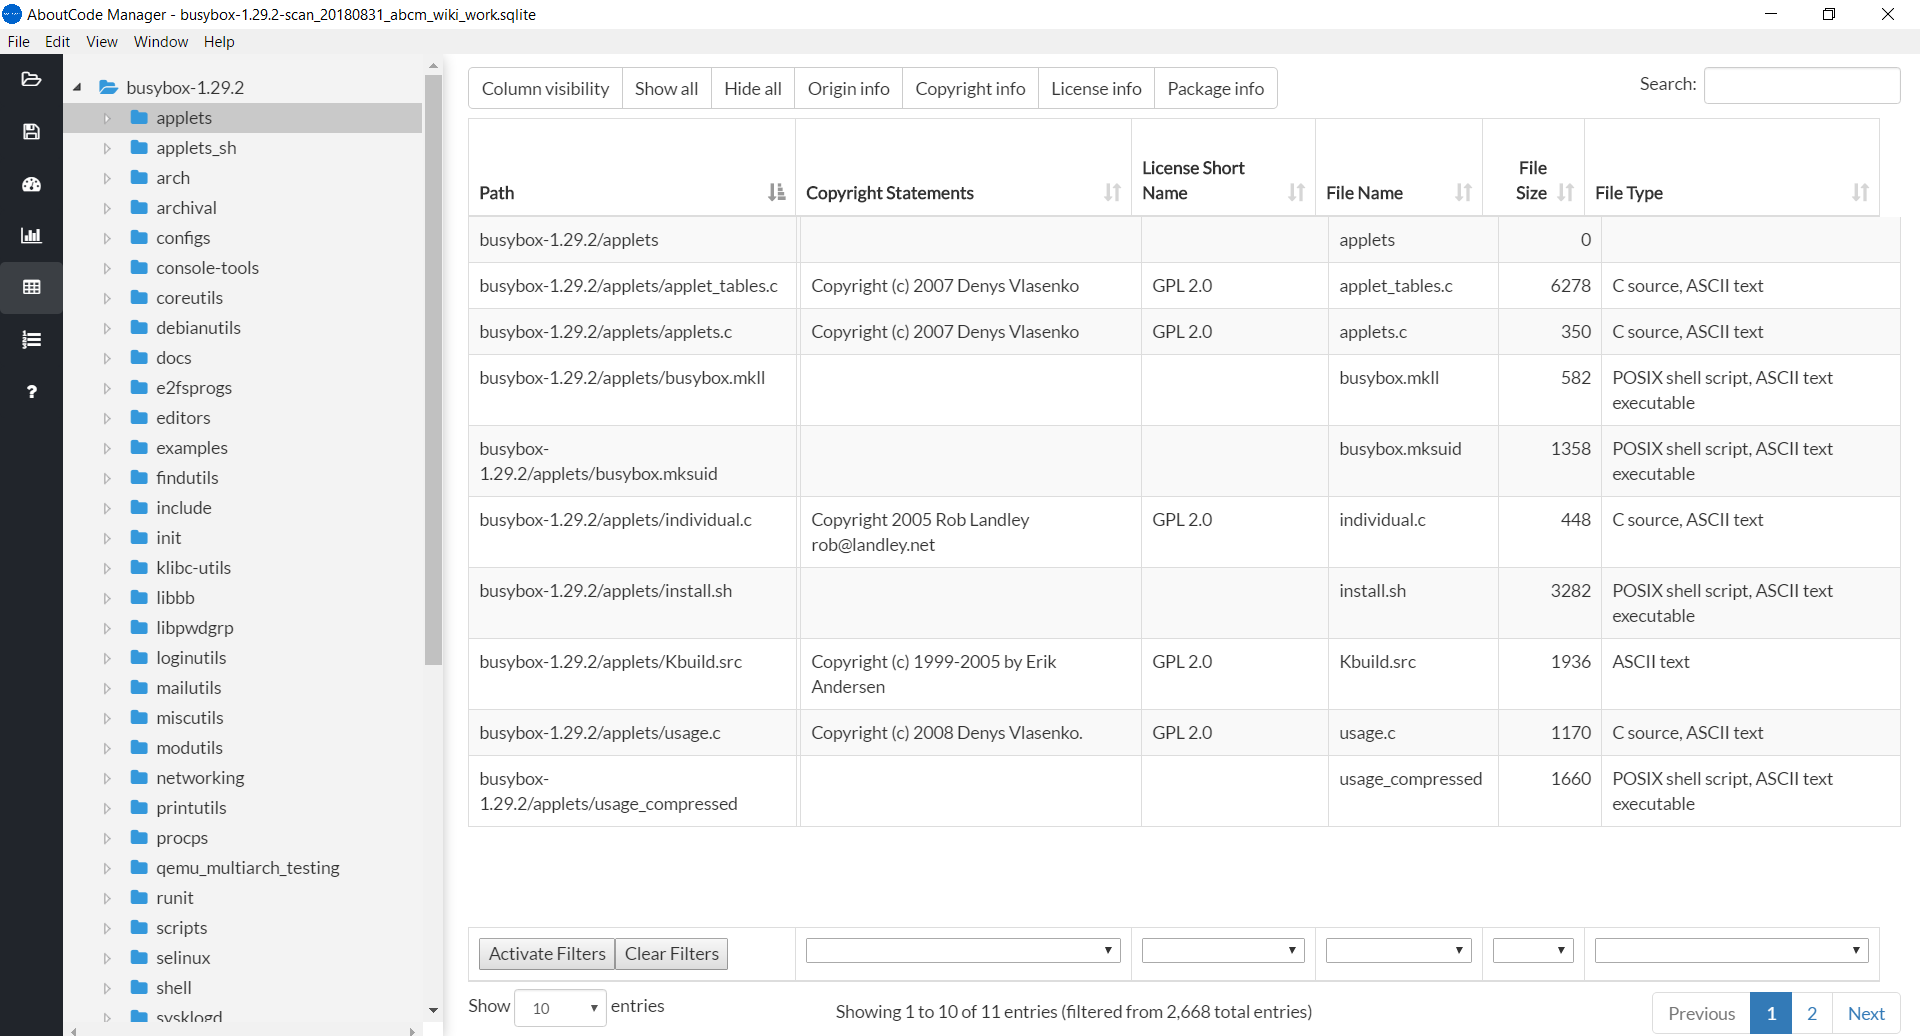Show License info columns
The image size is (1920, 1036).
pos(1096,89)
